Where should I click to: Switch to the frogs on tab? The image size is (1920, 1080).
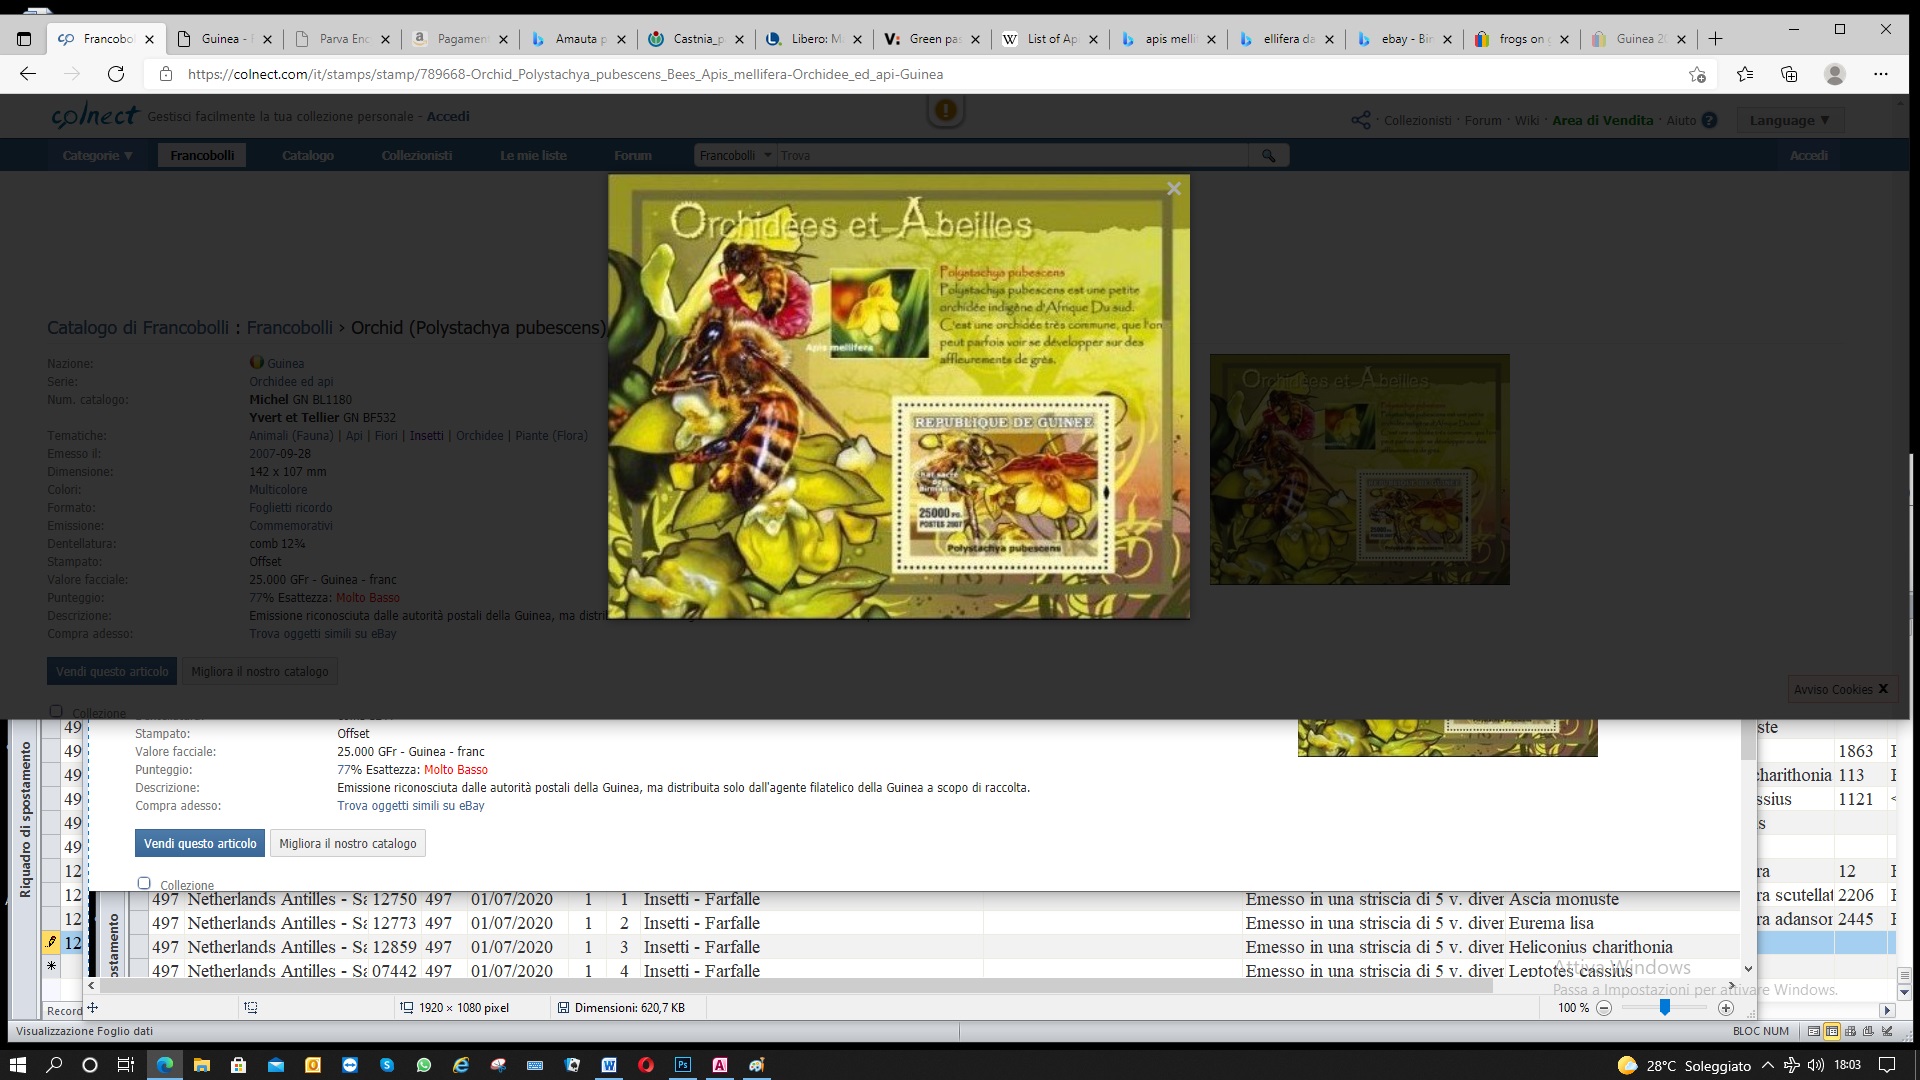(x=1524, y=39)
